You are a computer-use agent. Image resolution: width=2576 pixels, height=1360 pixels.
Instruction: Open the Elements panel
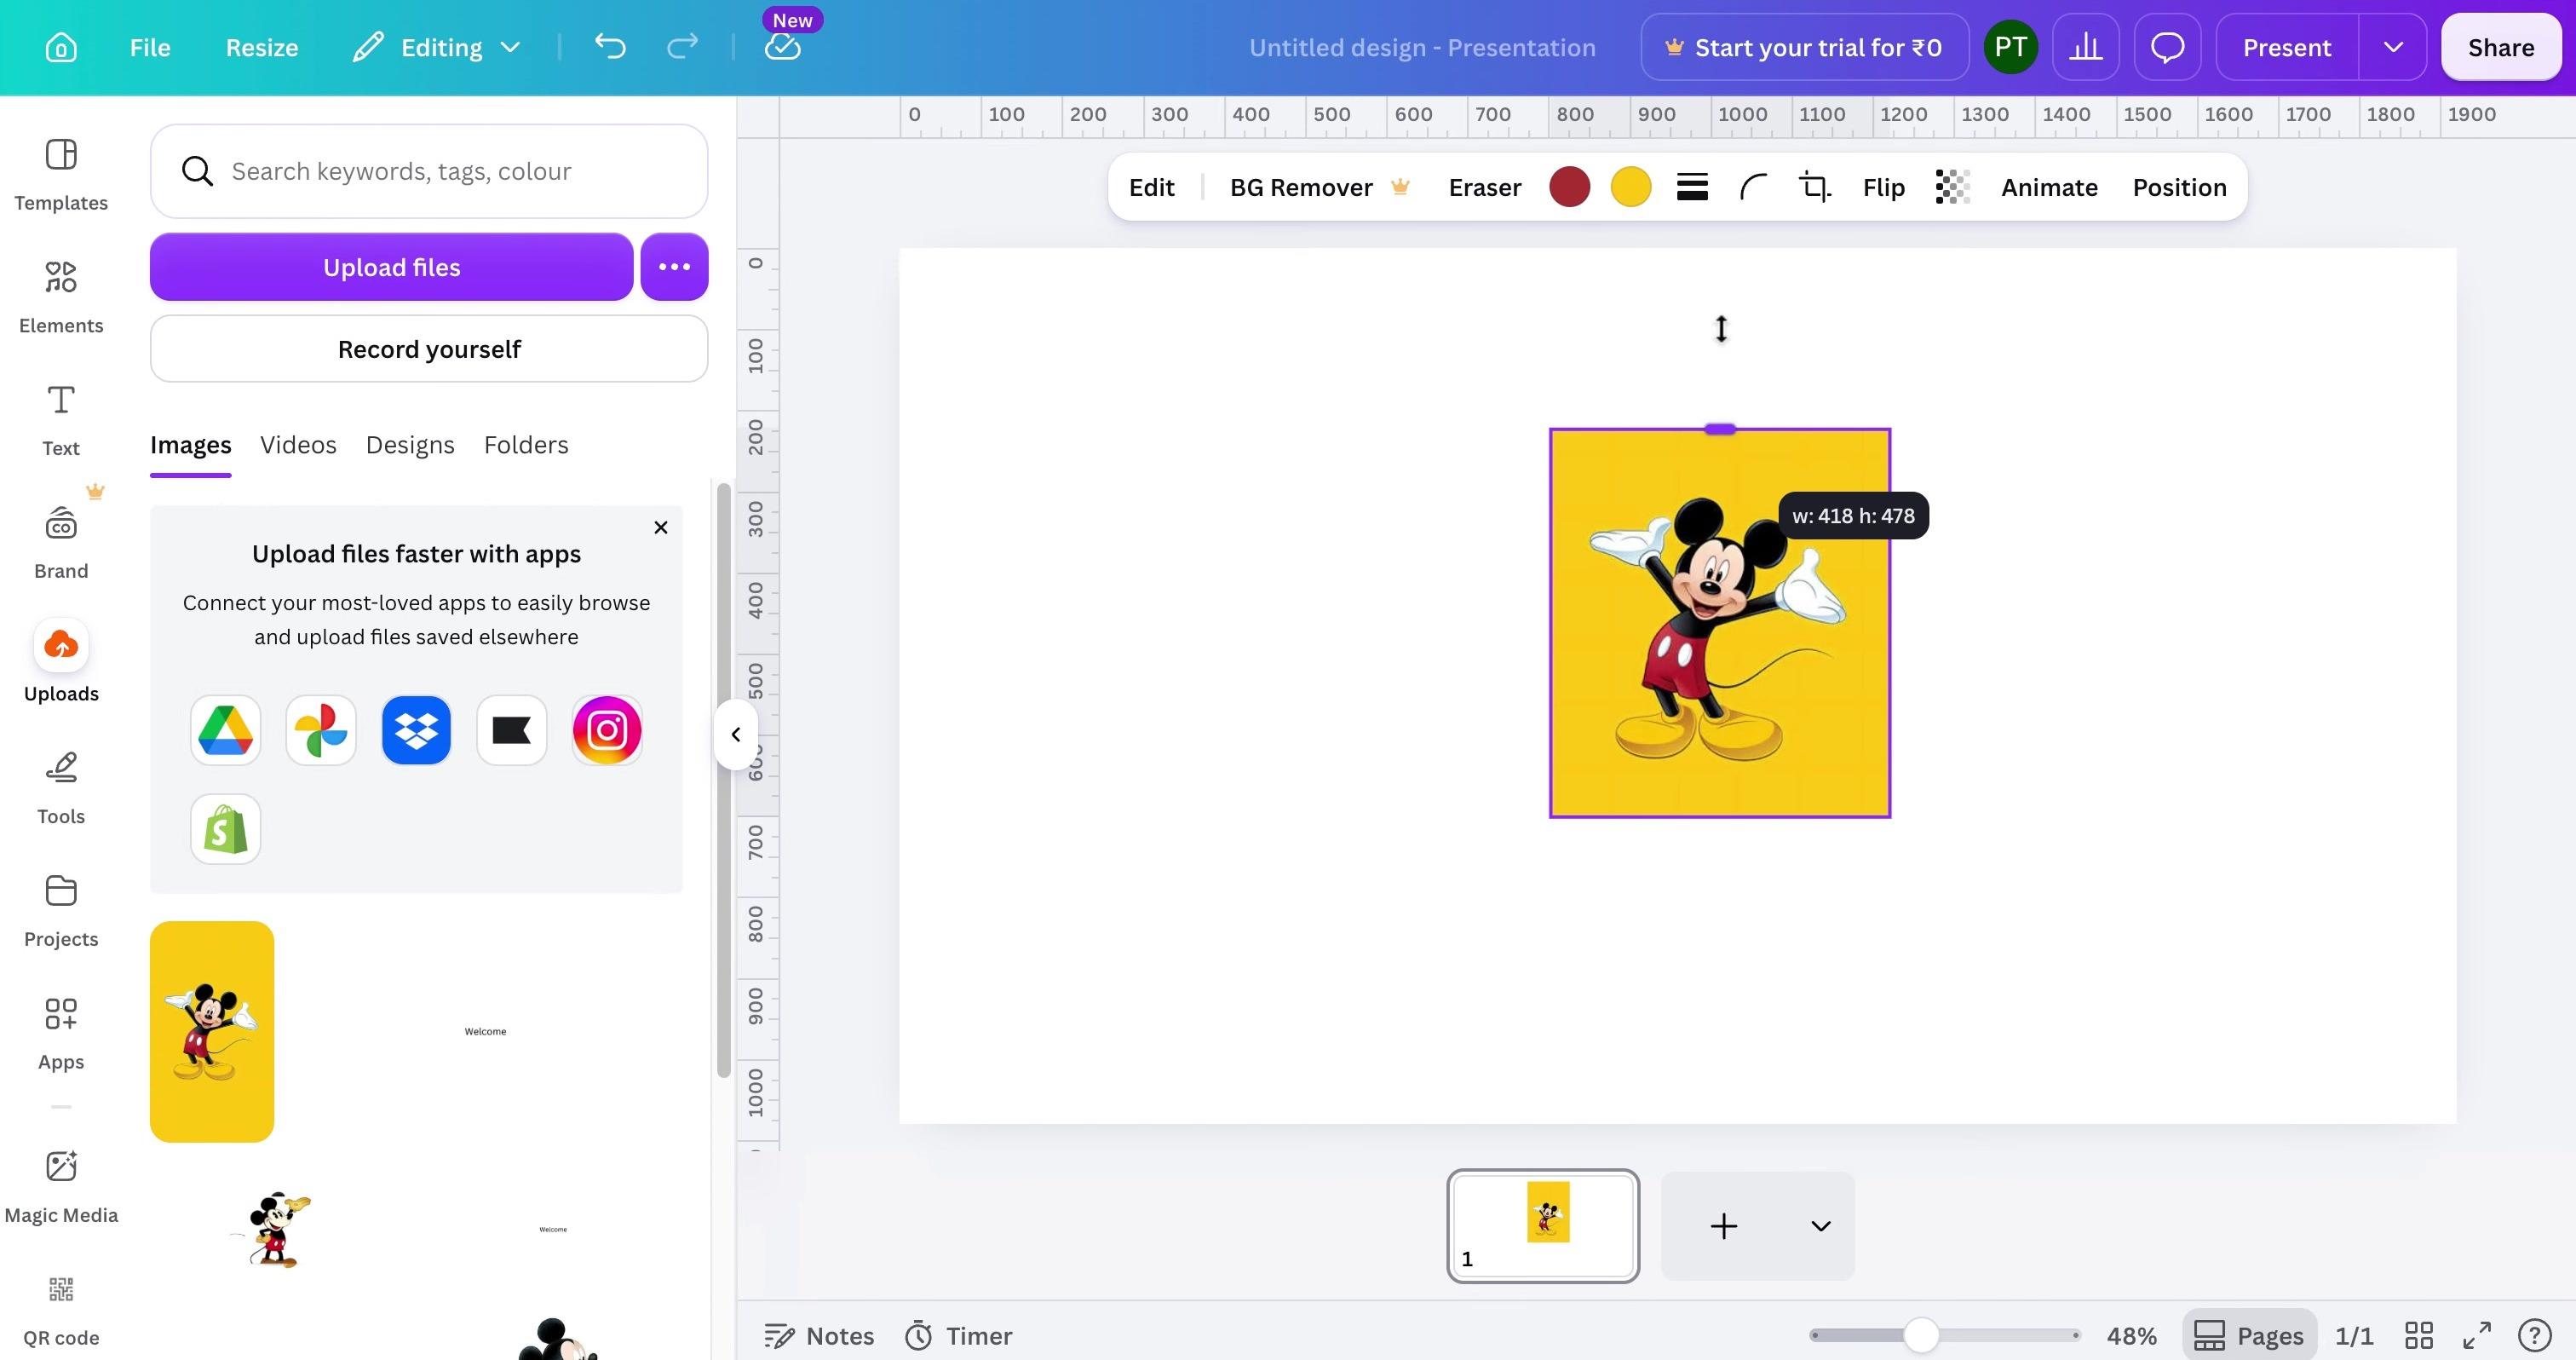coord(61,298)
